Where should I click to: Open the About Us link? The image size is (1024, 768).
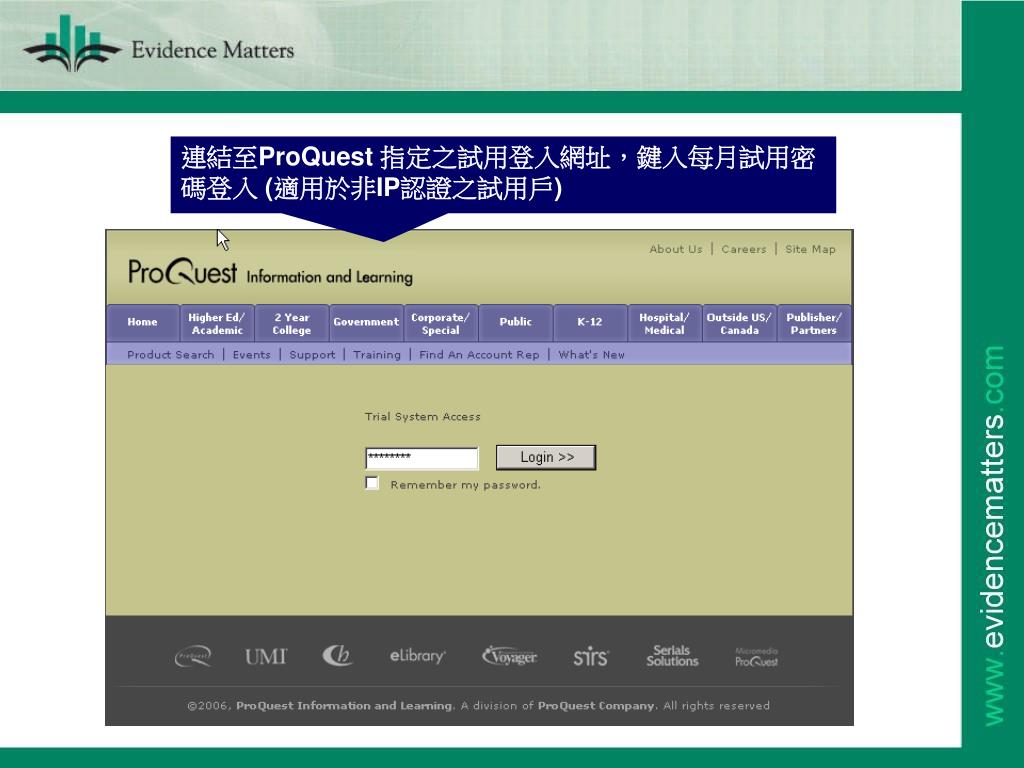[676, 249]
